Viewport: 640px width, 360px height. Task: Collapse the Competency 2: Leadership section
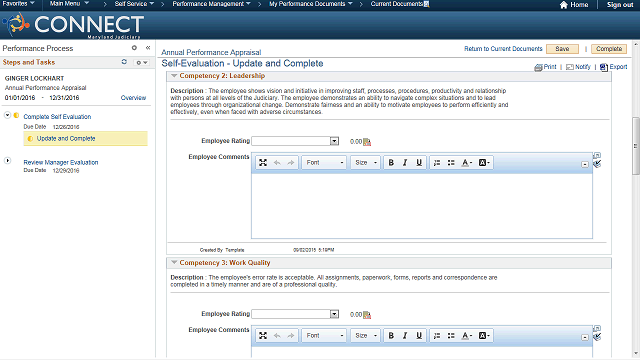[174, 76]
